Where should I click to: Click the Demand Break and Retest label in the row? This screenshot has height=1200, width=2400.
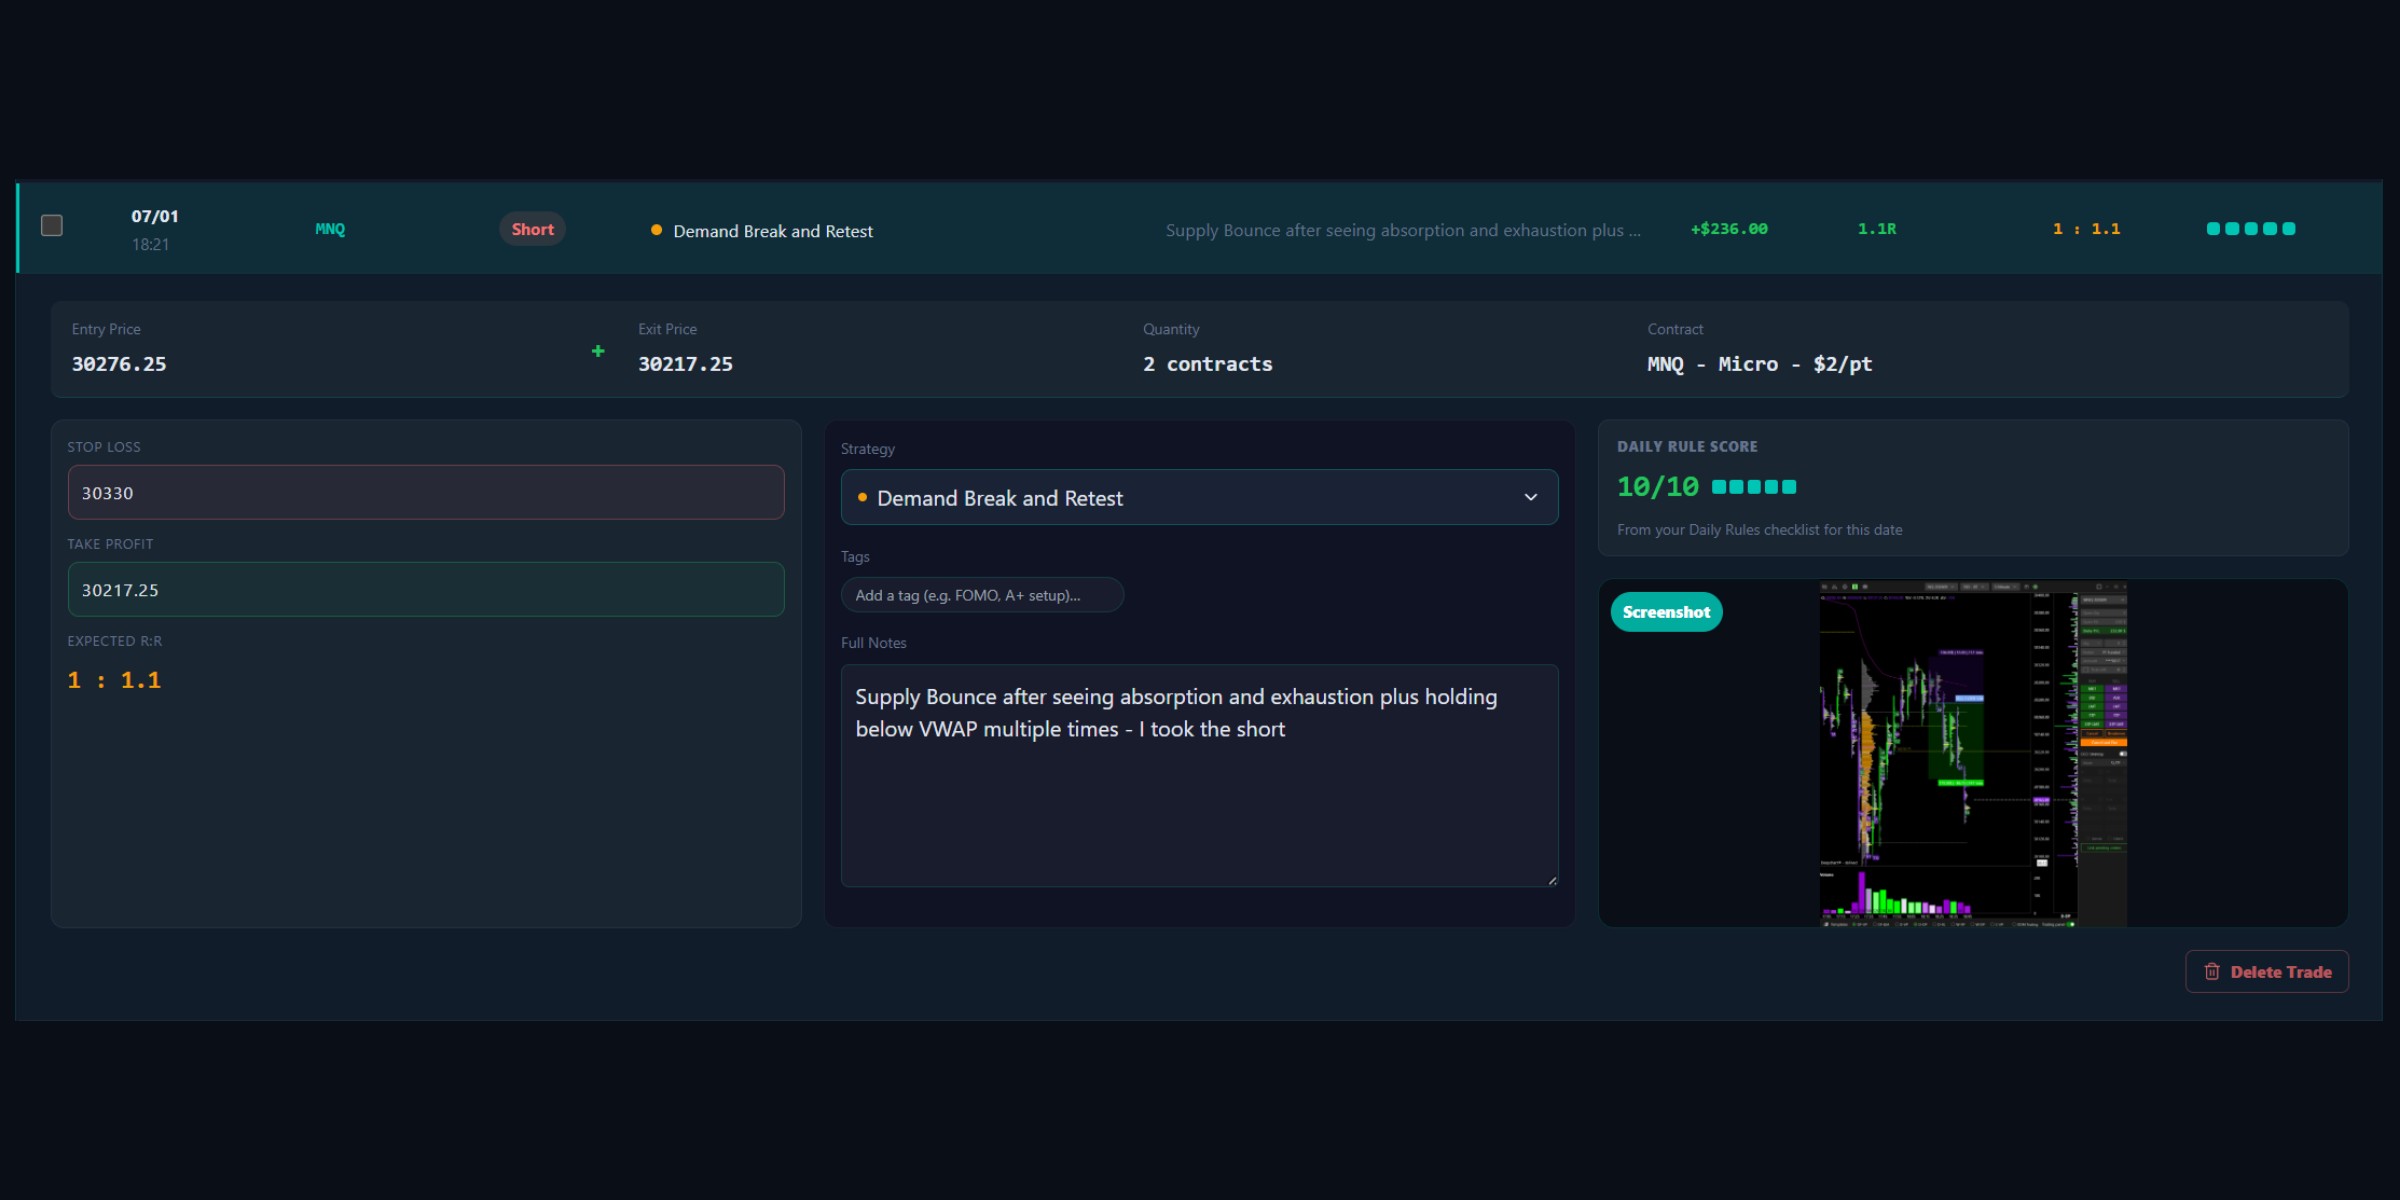tap(773, 231)
